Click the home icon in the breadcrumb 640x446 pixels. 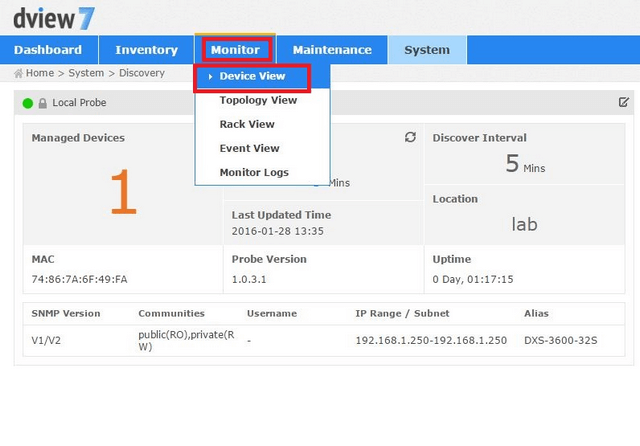(x=18, y=73)
